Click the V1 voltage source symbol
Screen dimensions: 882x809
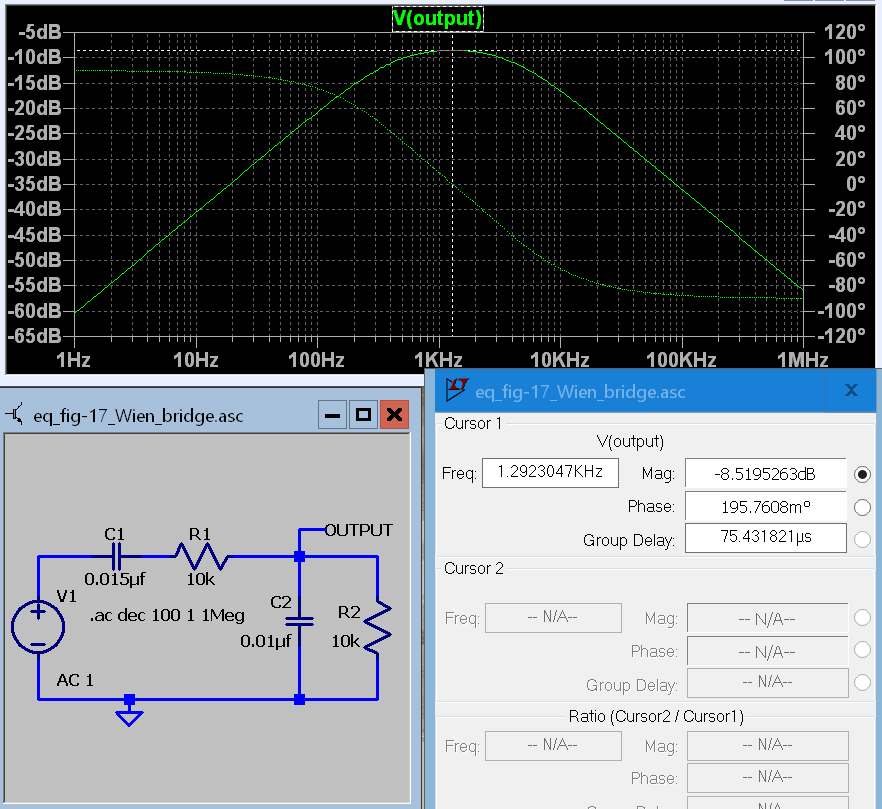pos(37,627)
